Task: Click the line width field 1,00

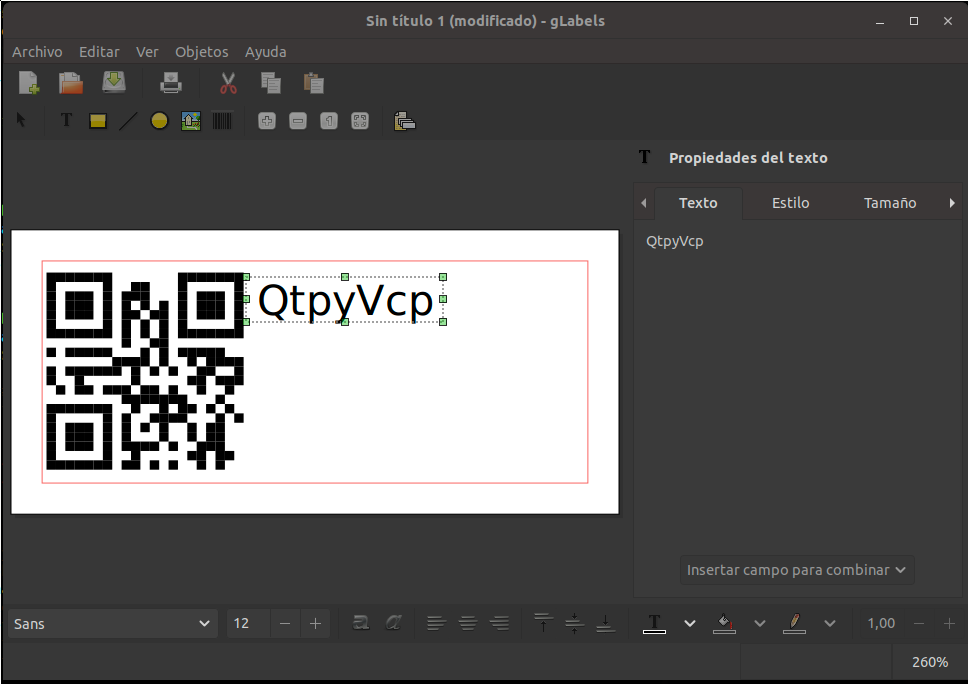Action: (x=880, y=624)
